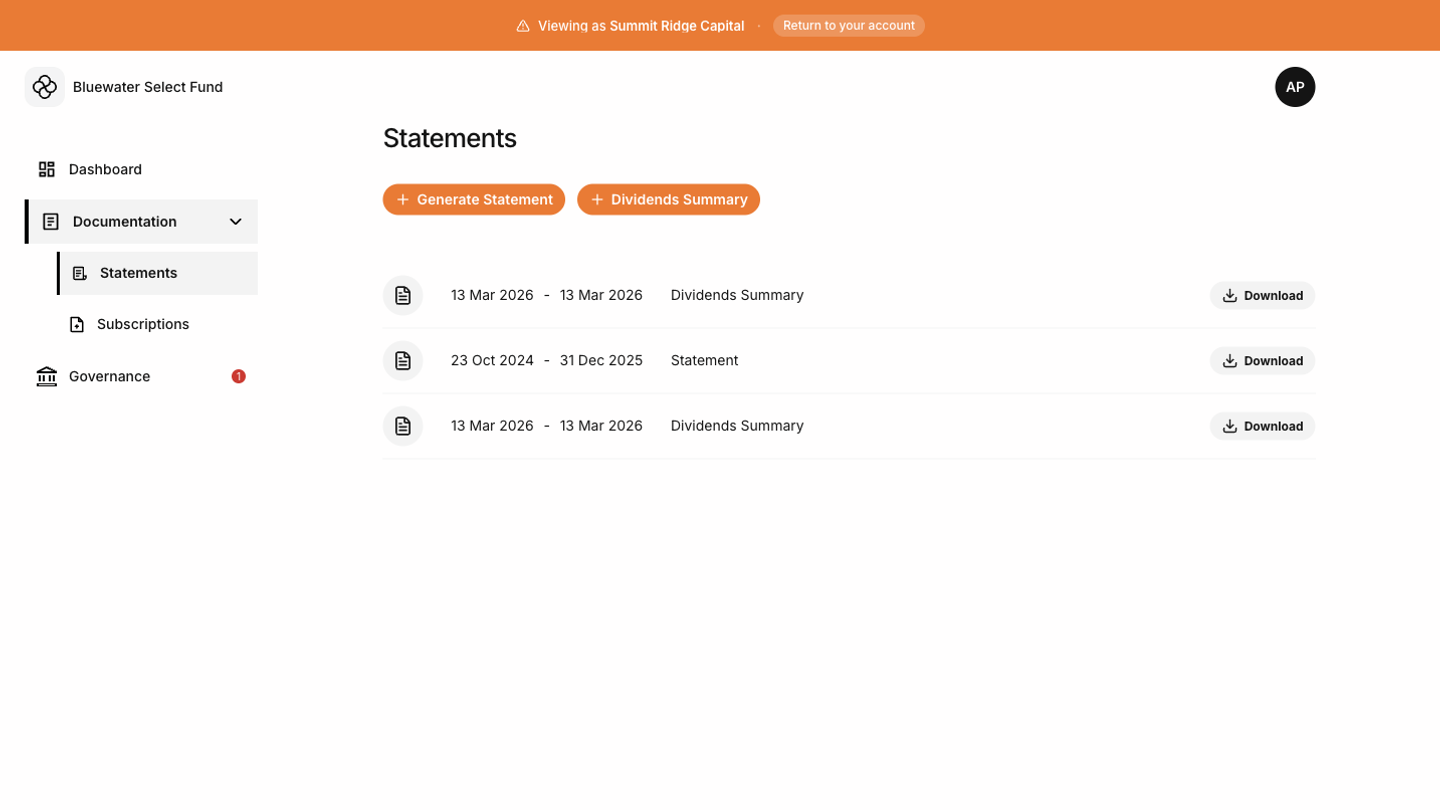Image resolution: width=1440 pixels, height=810 pixels.
Task: Download the last Dividends Summary in list
Action: click(1262, 427)
